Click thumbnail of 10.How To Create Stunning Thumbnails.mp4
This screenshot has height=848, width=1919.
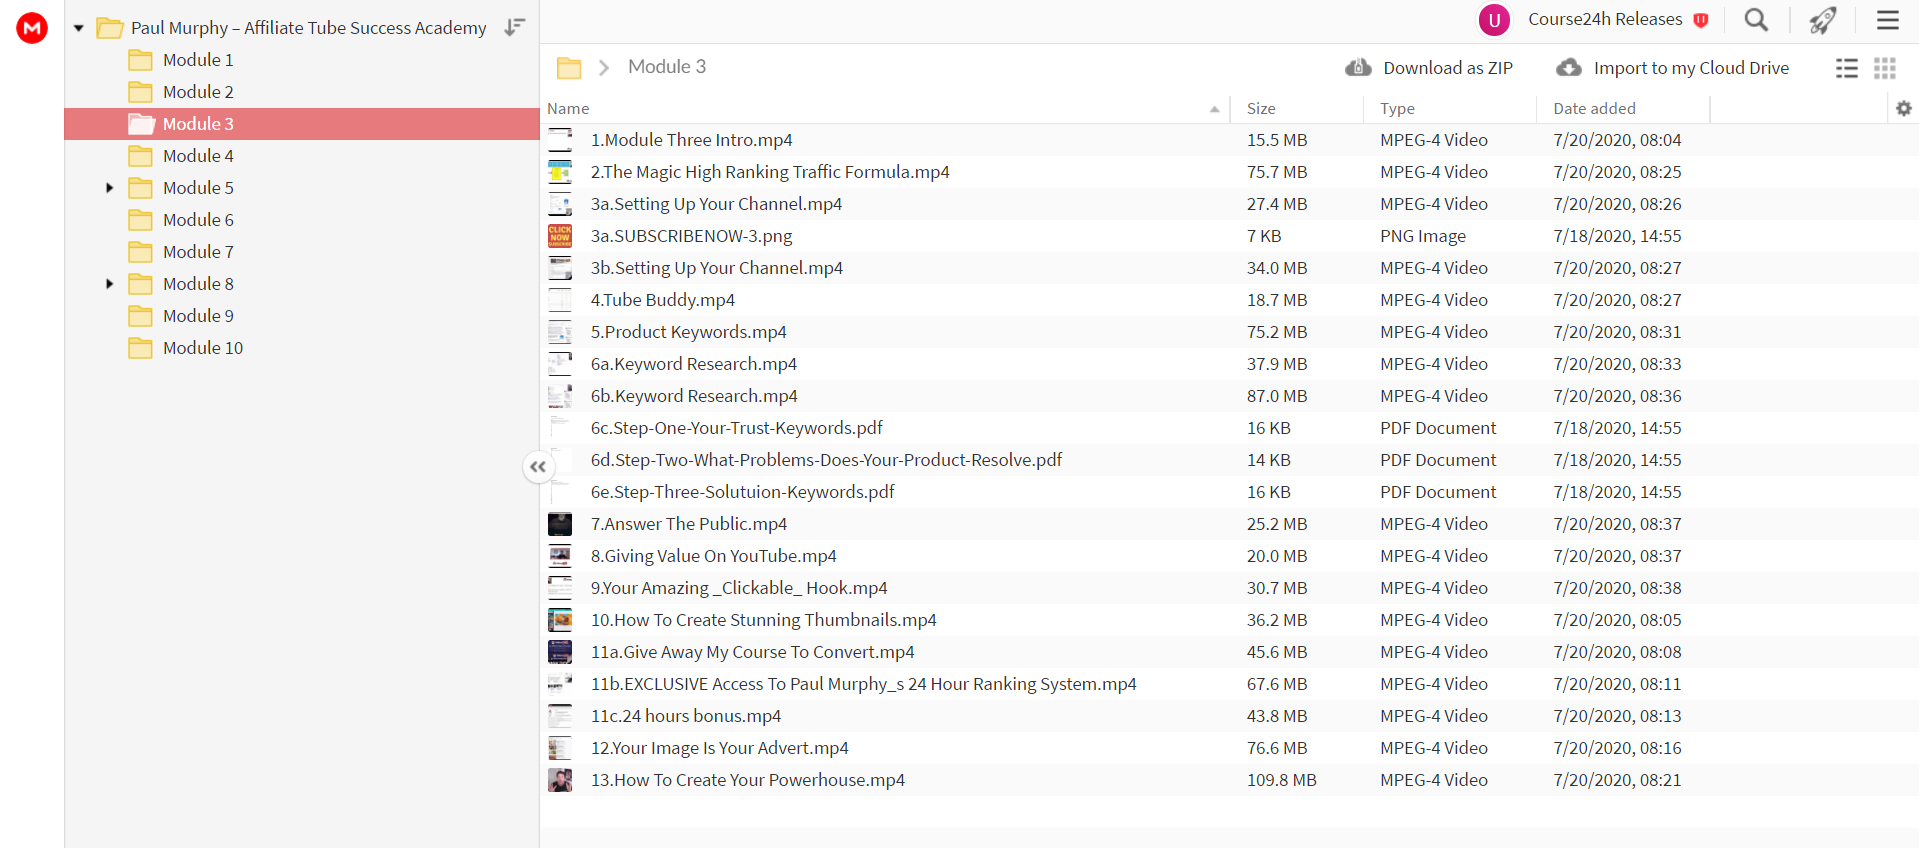tap(560, 620)
